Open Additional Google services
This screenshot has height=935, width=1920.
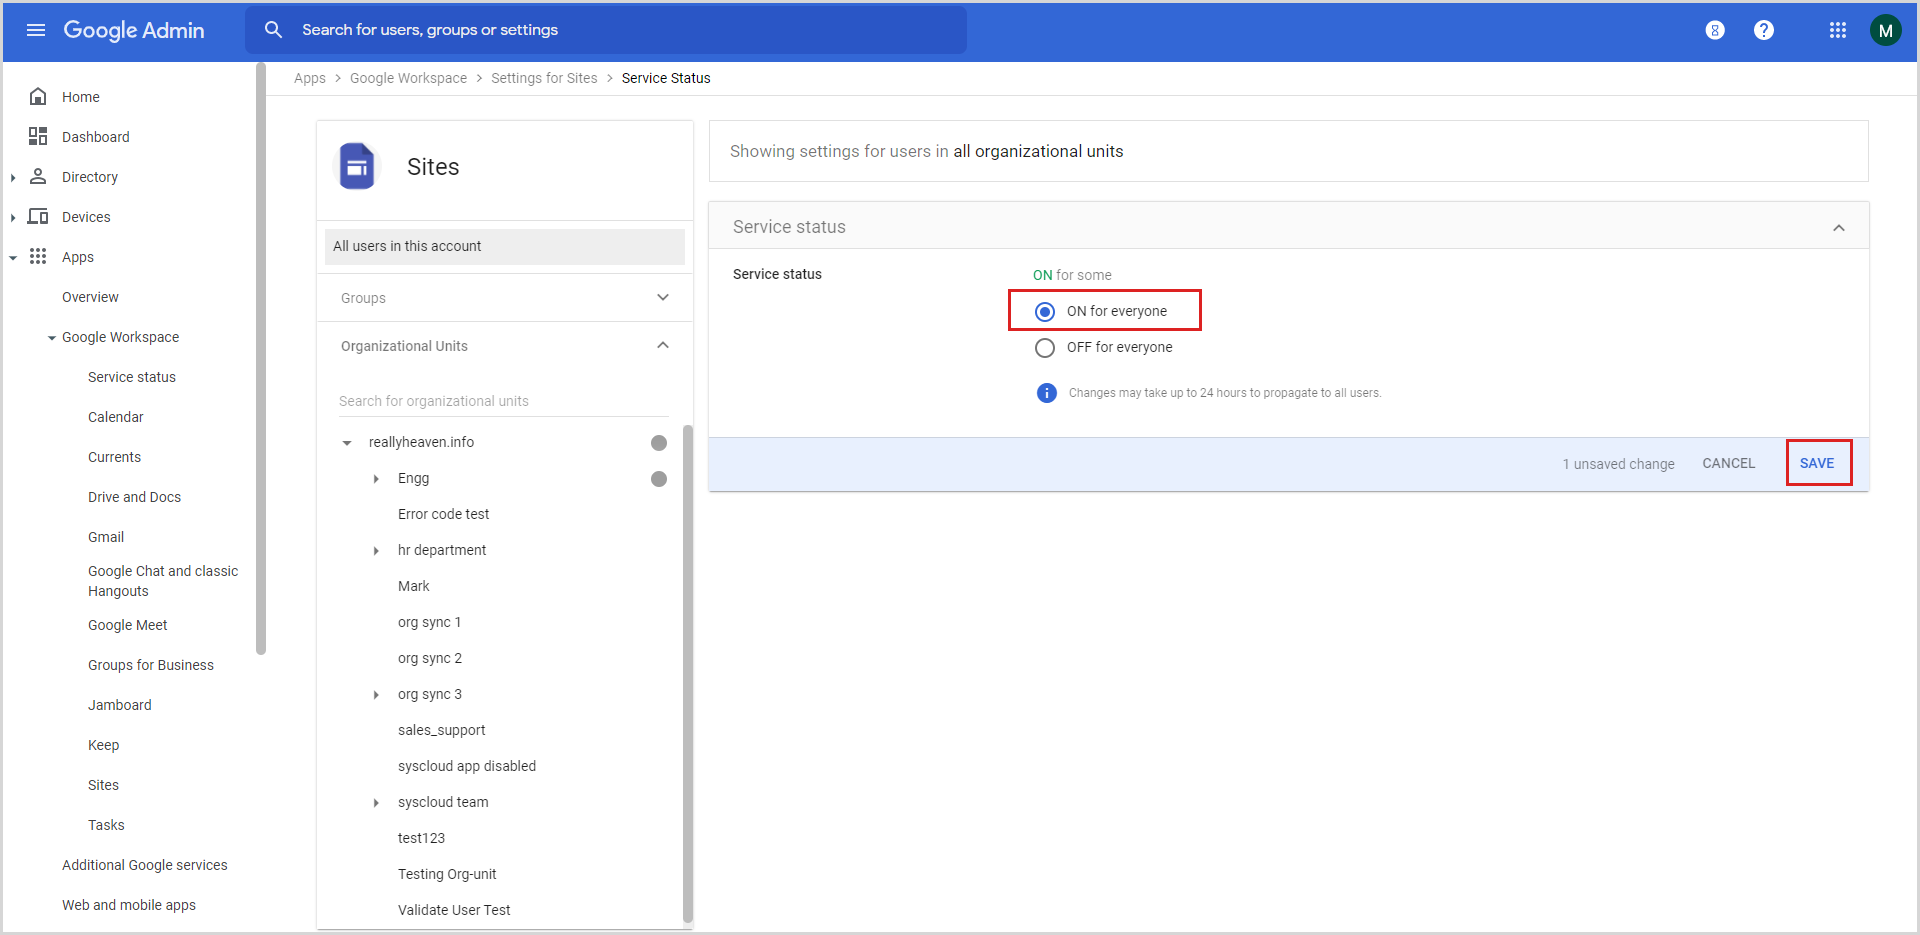pos(145,865)
